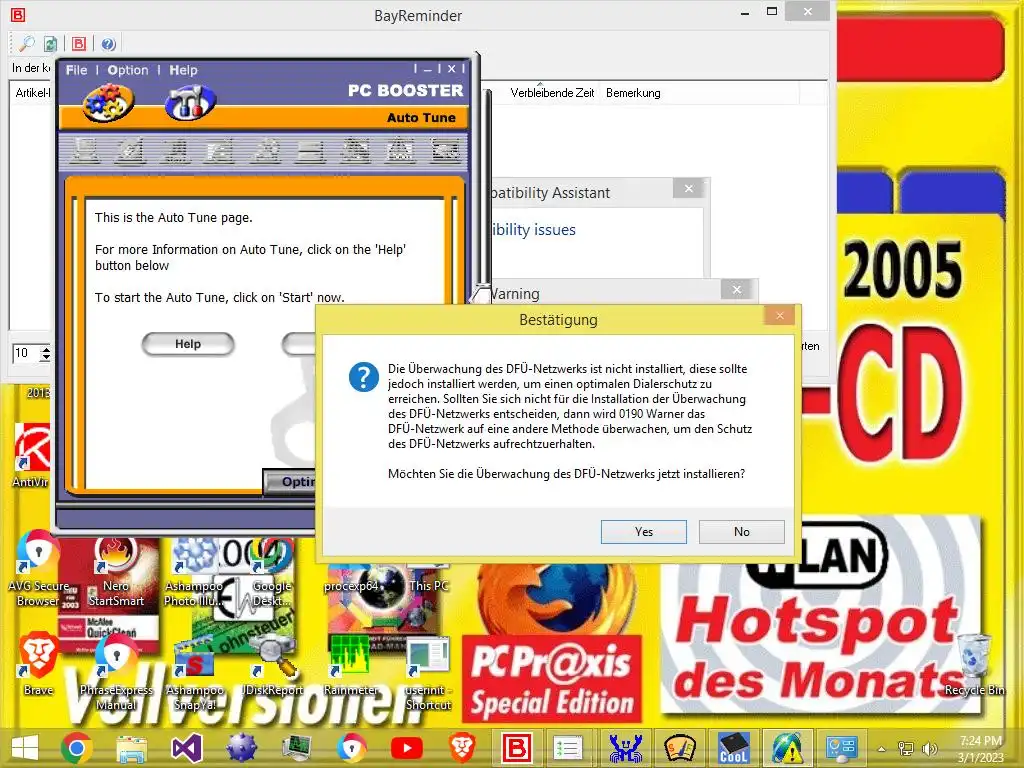
Task: Click the Bemerkung column header
Action: pyautogui.click(x=633, y=93)
